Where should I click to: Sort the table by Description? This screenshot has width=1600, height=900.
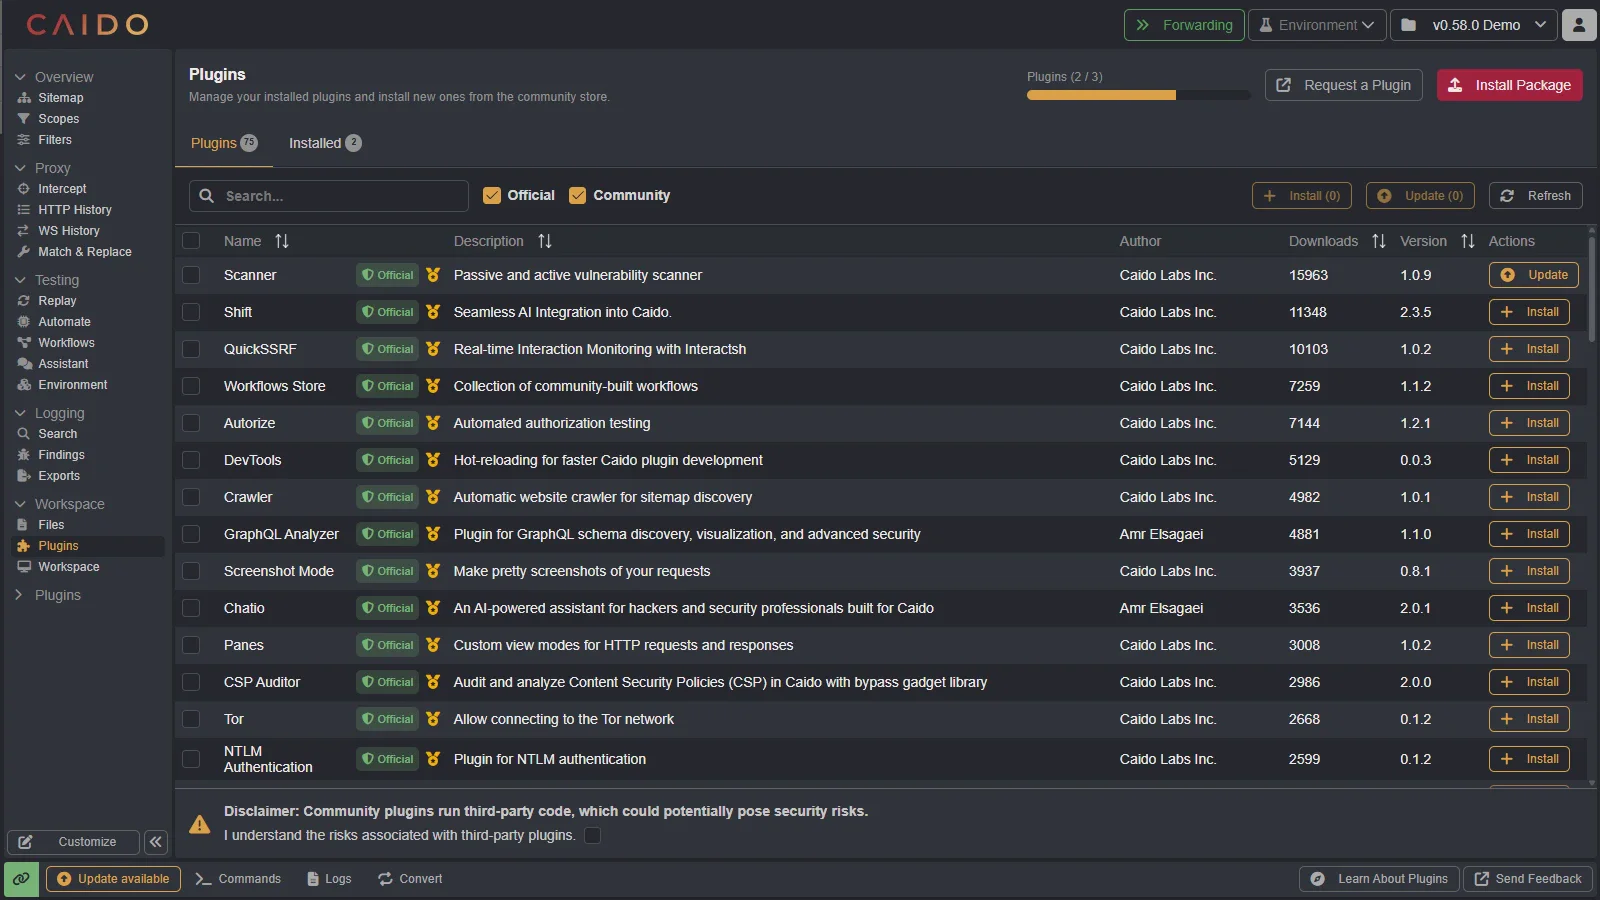tap(545, 241)
